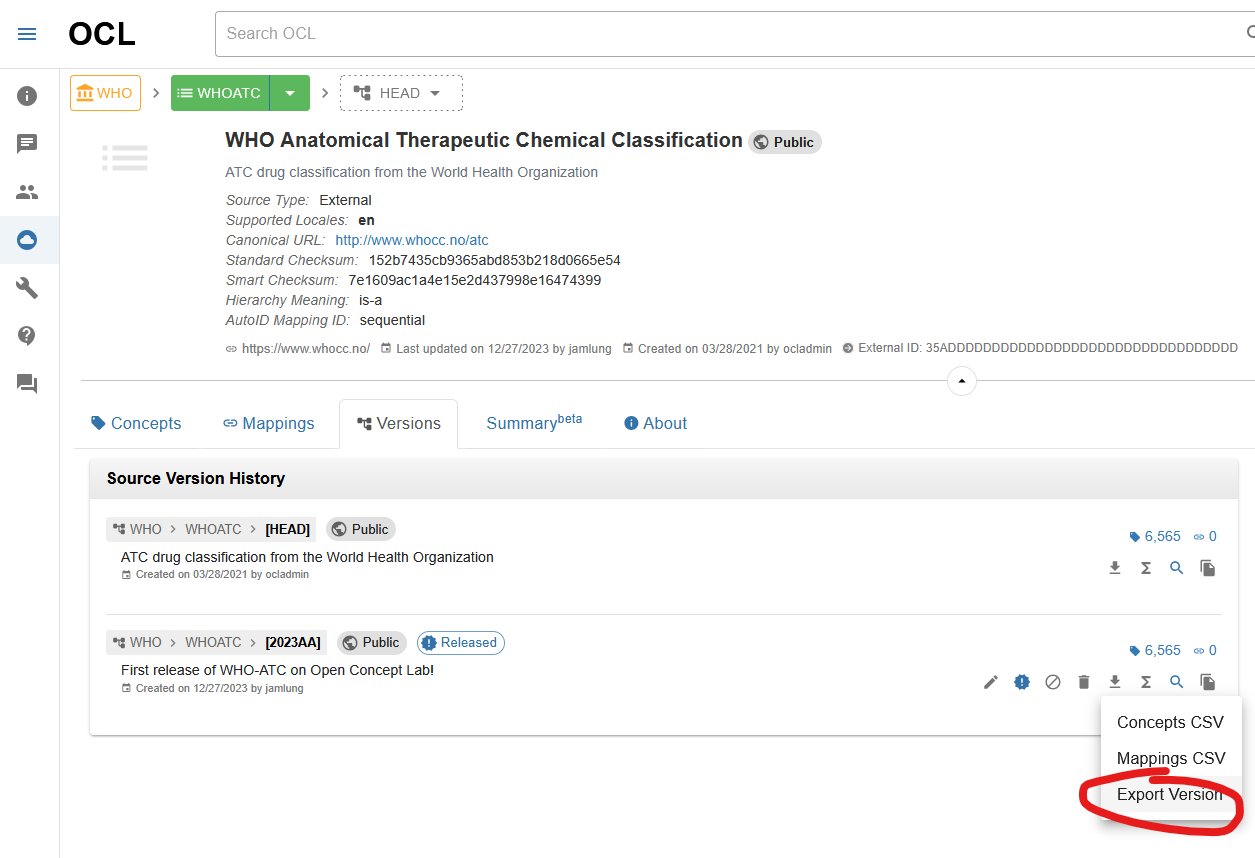Click the Public chip on 2023AA row
The image size is (1255, 858).
(x=372, y=643)
